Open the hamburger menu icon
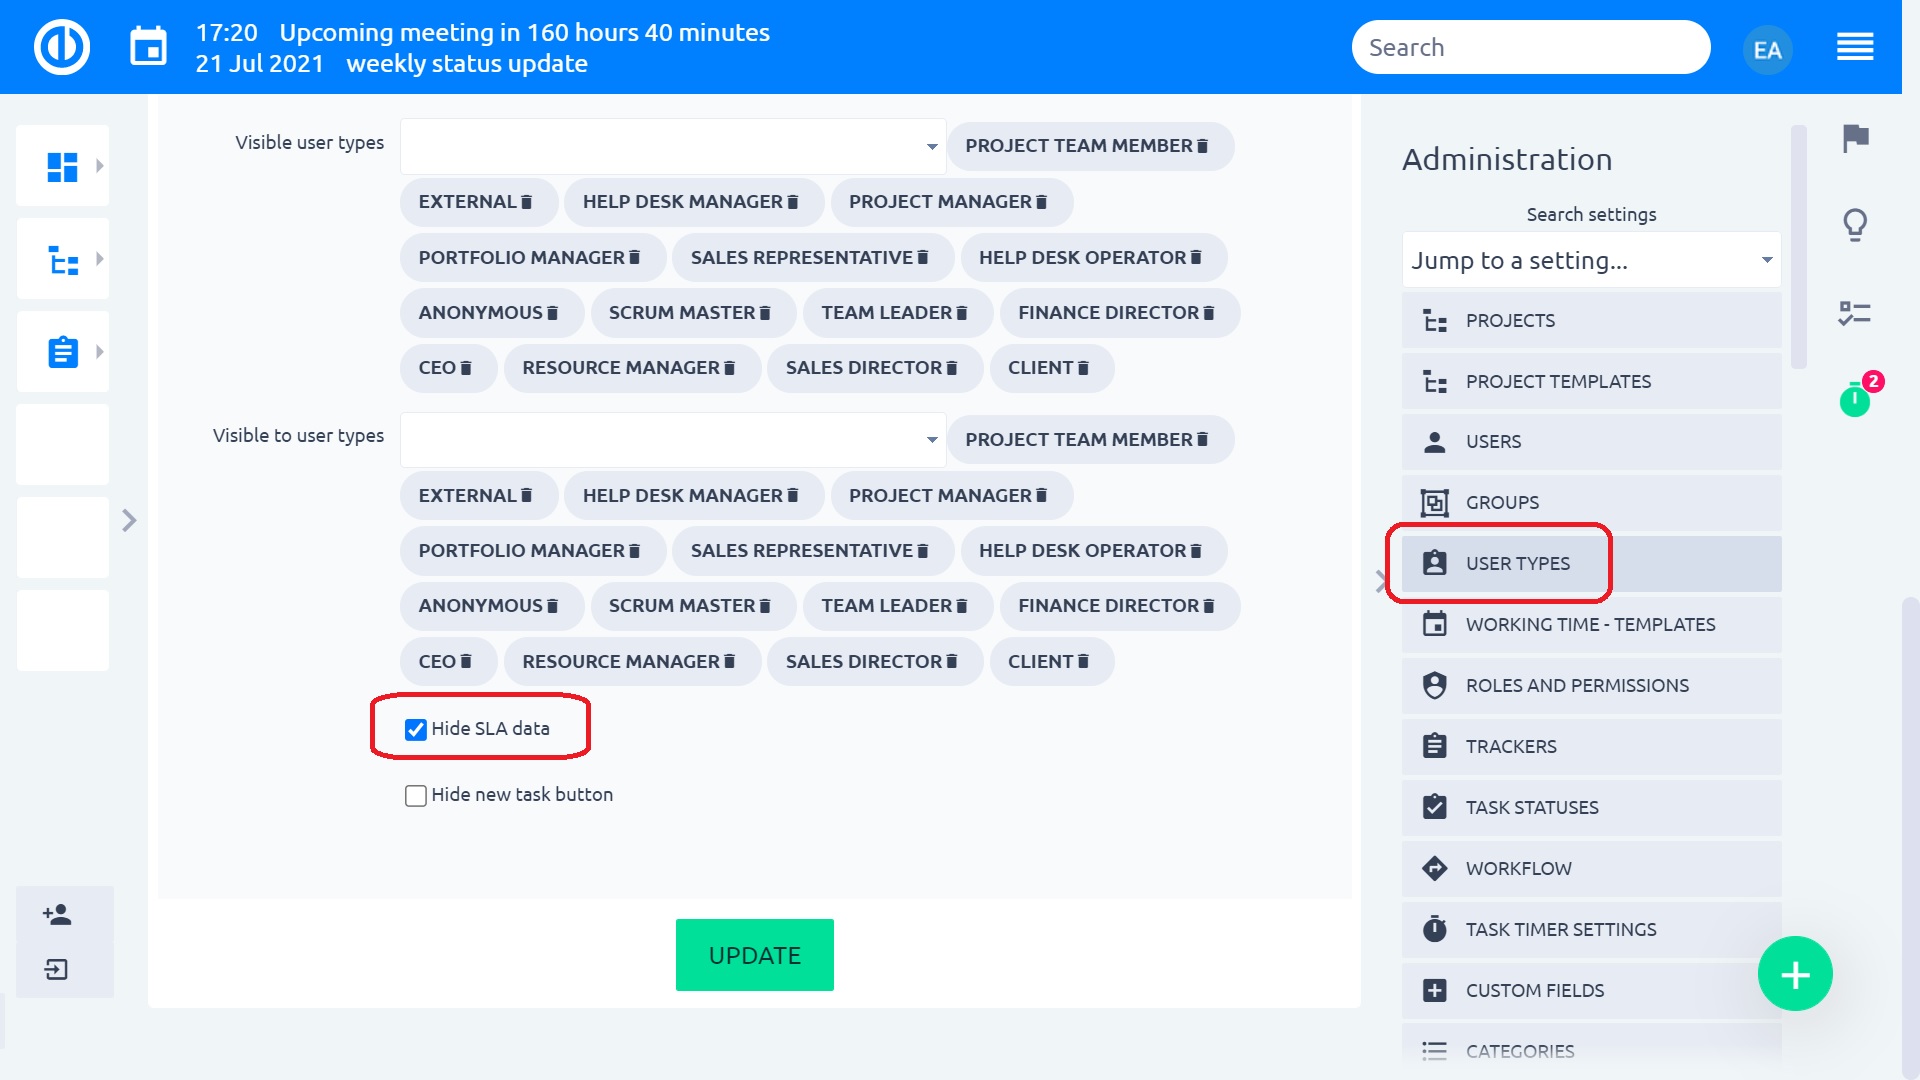This screenshot has height=1080, width=1920. tap(1854, 47)
